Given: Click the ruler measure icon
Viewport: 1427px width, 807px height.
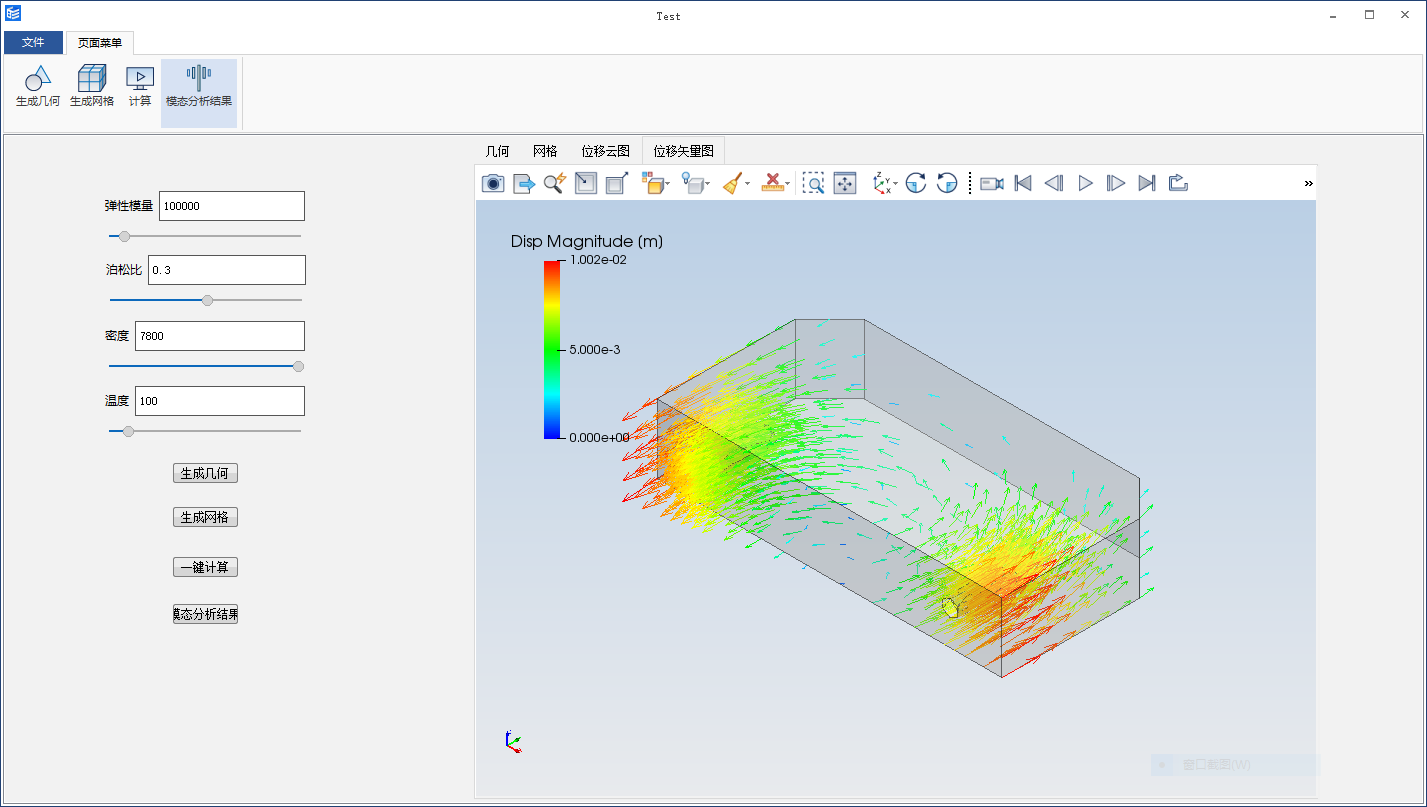Looking at the screenshot, I should tap(772, 183).
